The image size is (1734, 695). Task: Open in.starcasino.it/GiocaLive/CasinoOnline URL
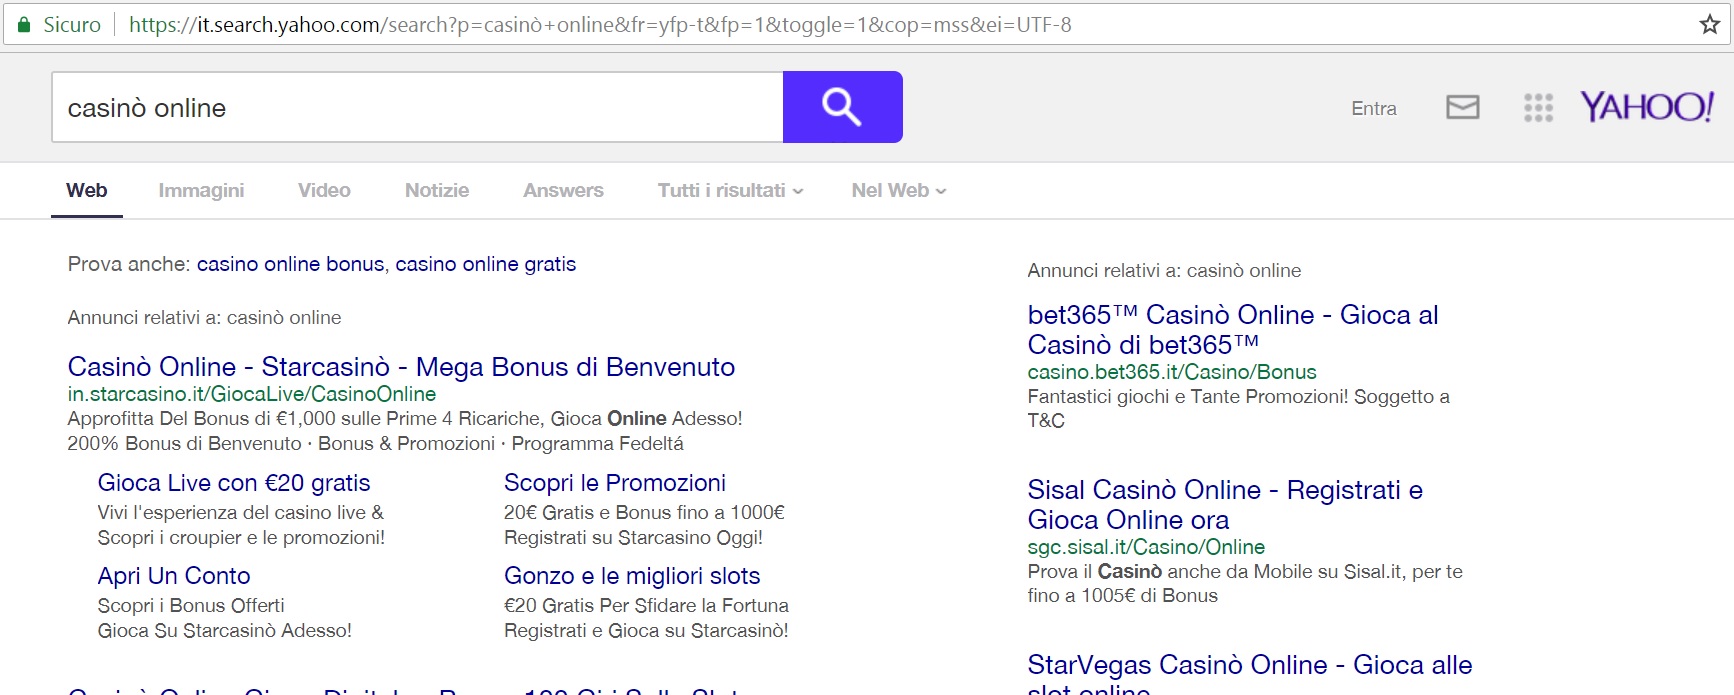[x=252, y=394]
